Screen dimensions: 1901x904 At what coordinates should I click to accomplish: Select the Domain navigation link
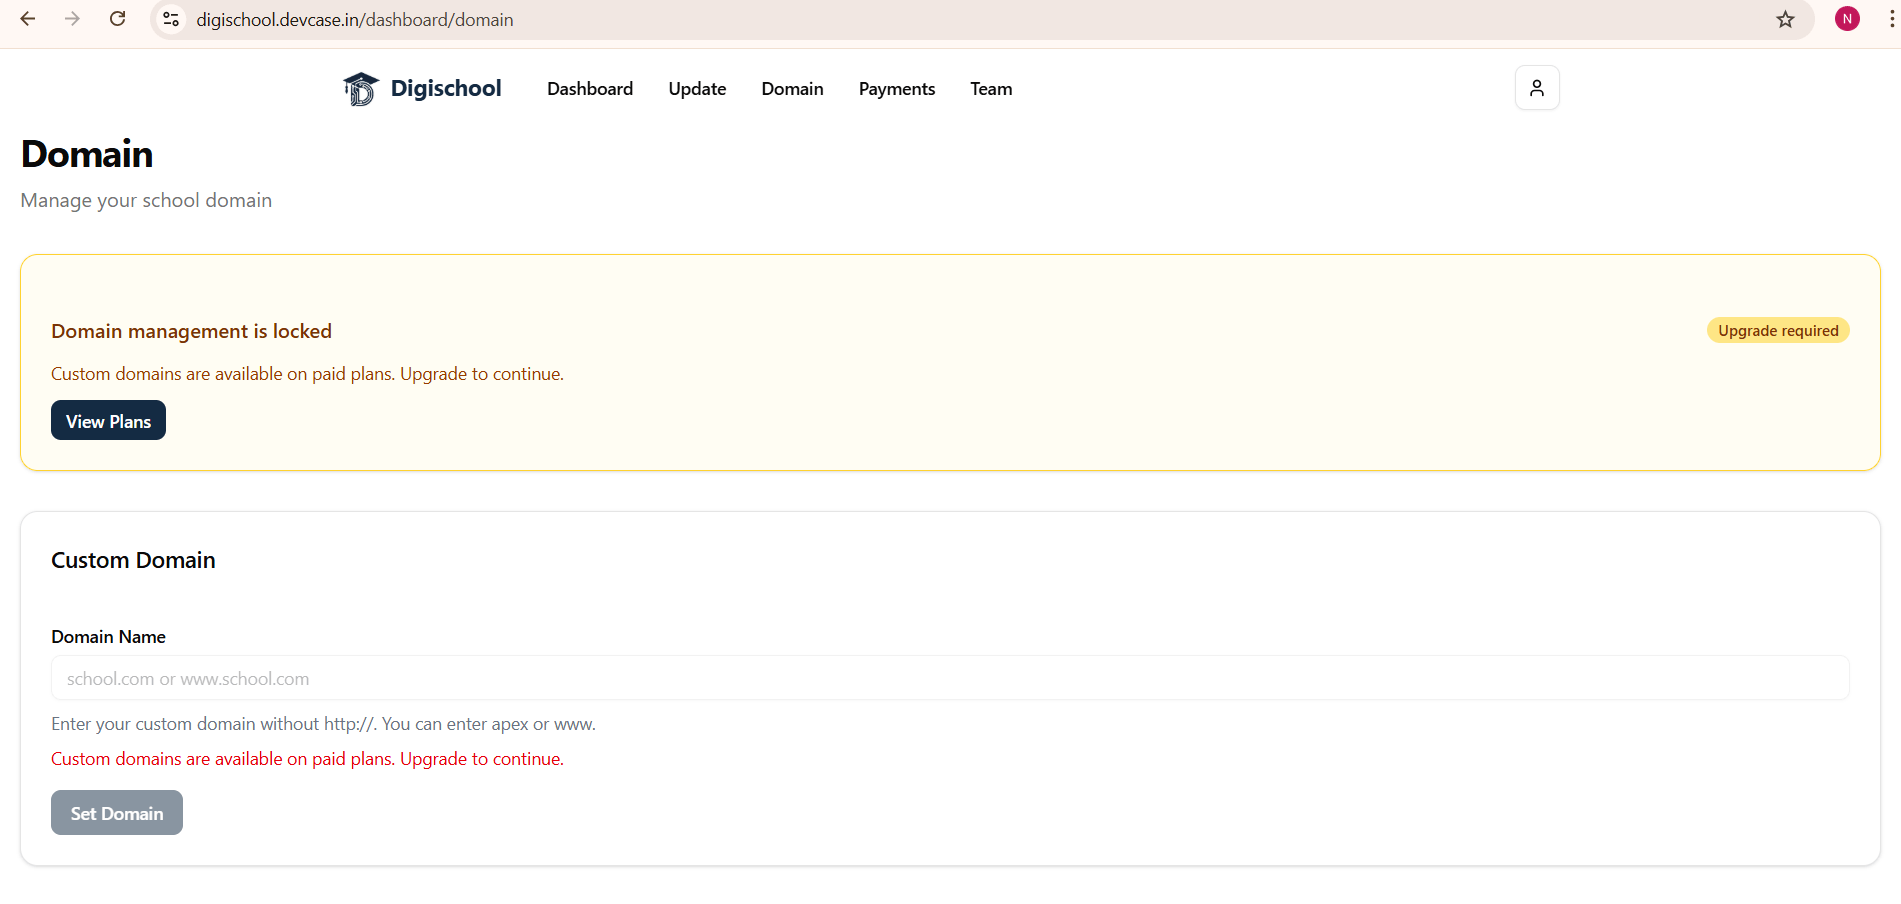792,89
